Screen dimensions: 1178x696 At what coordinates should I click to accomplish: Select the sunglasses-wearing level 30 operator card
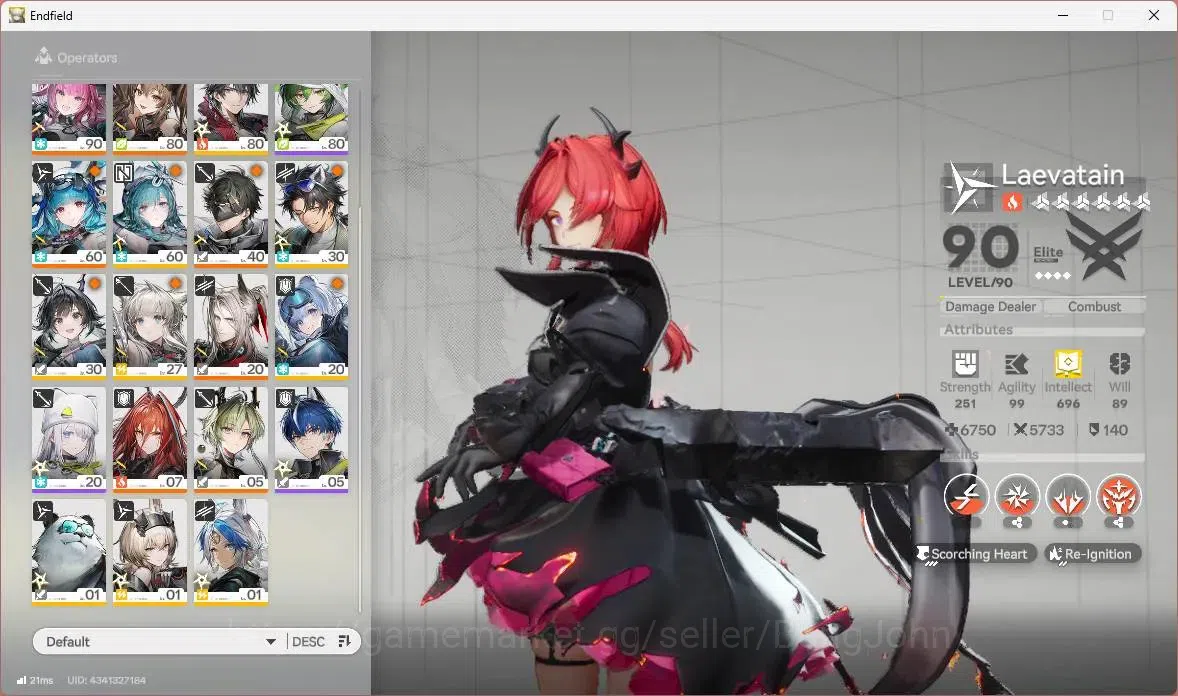(311, 214)
